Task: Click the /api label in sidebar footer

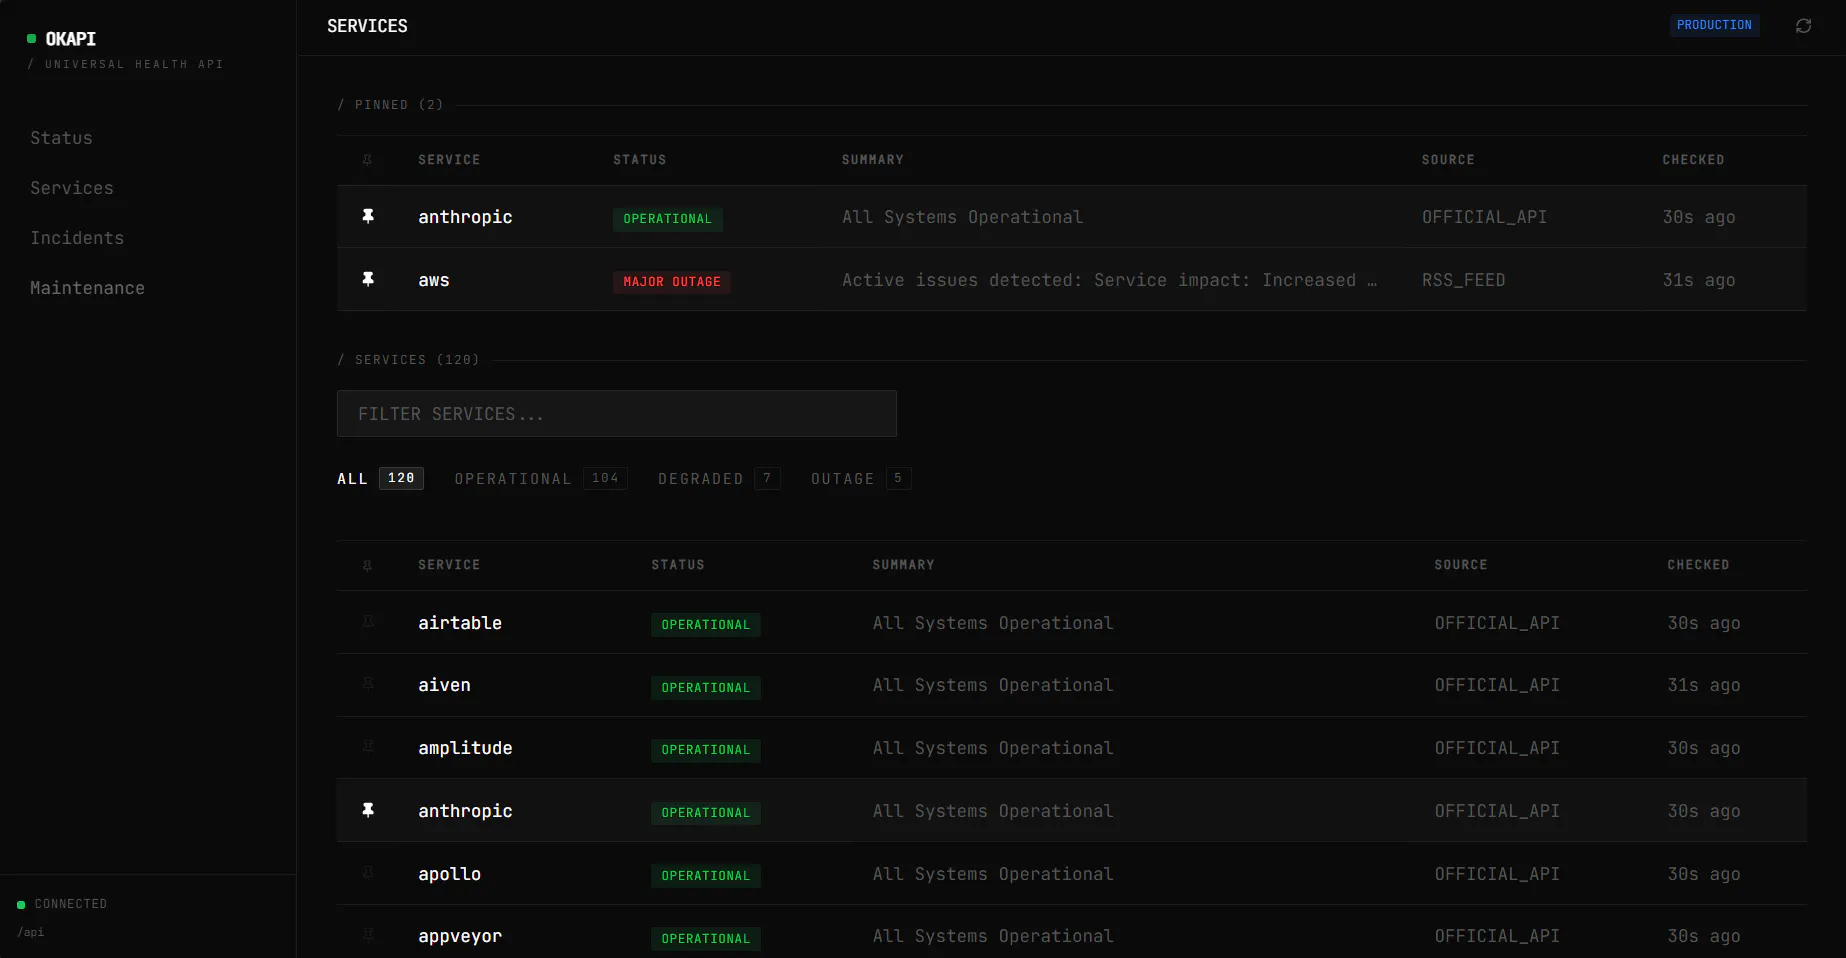Action: tap(31, 932)
